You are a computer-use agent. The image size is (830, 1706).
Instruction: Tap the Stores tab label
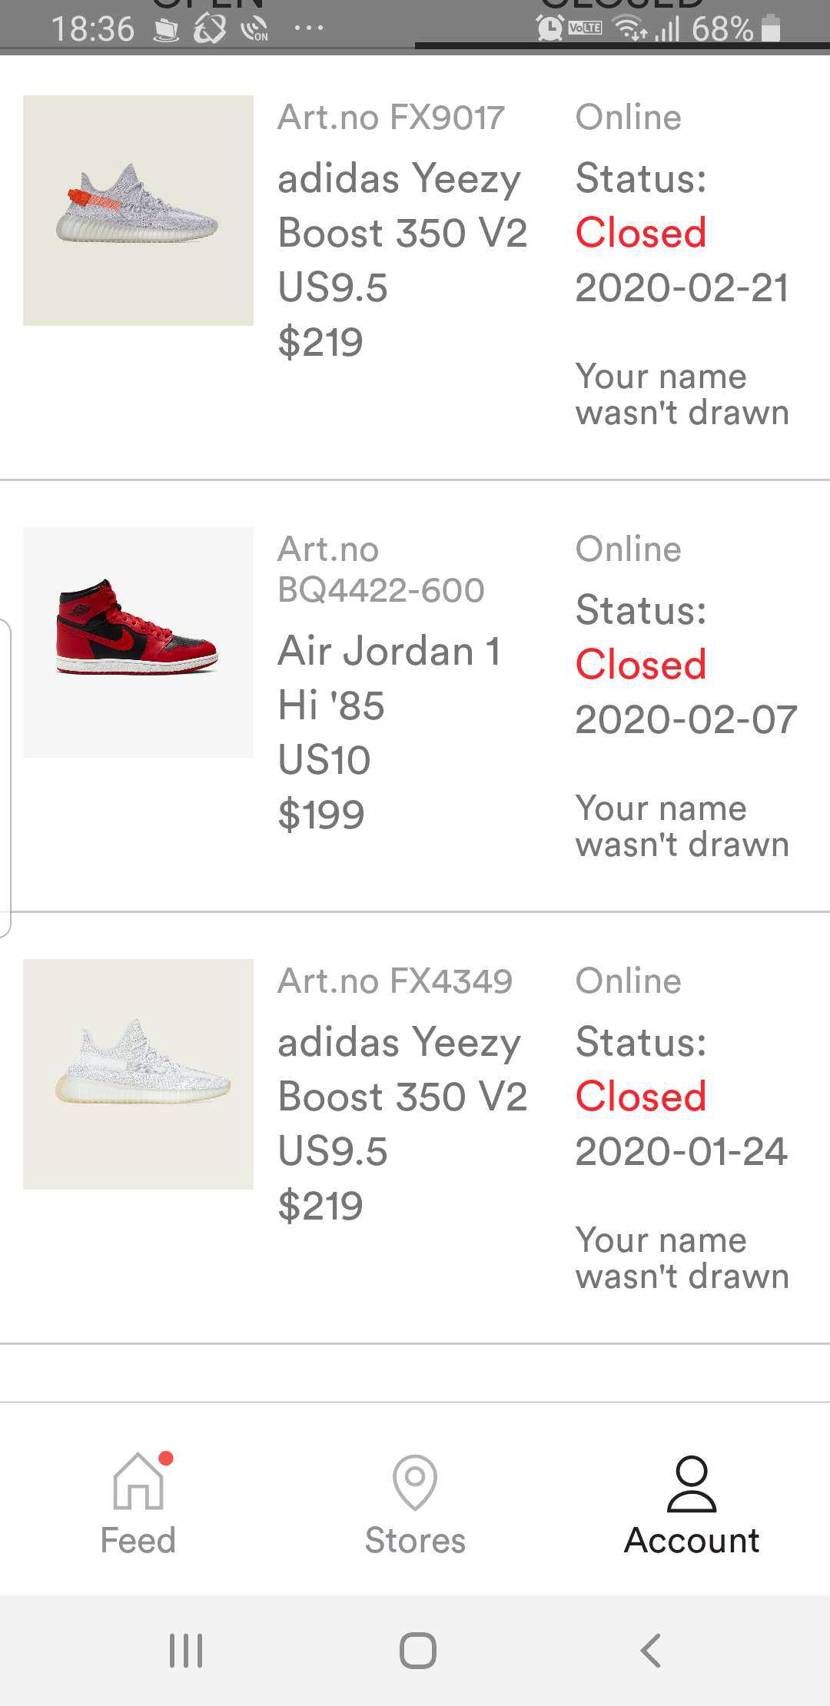click(415, 1540)
